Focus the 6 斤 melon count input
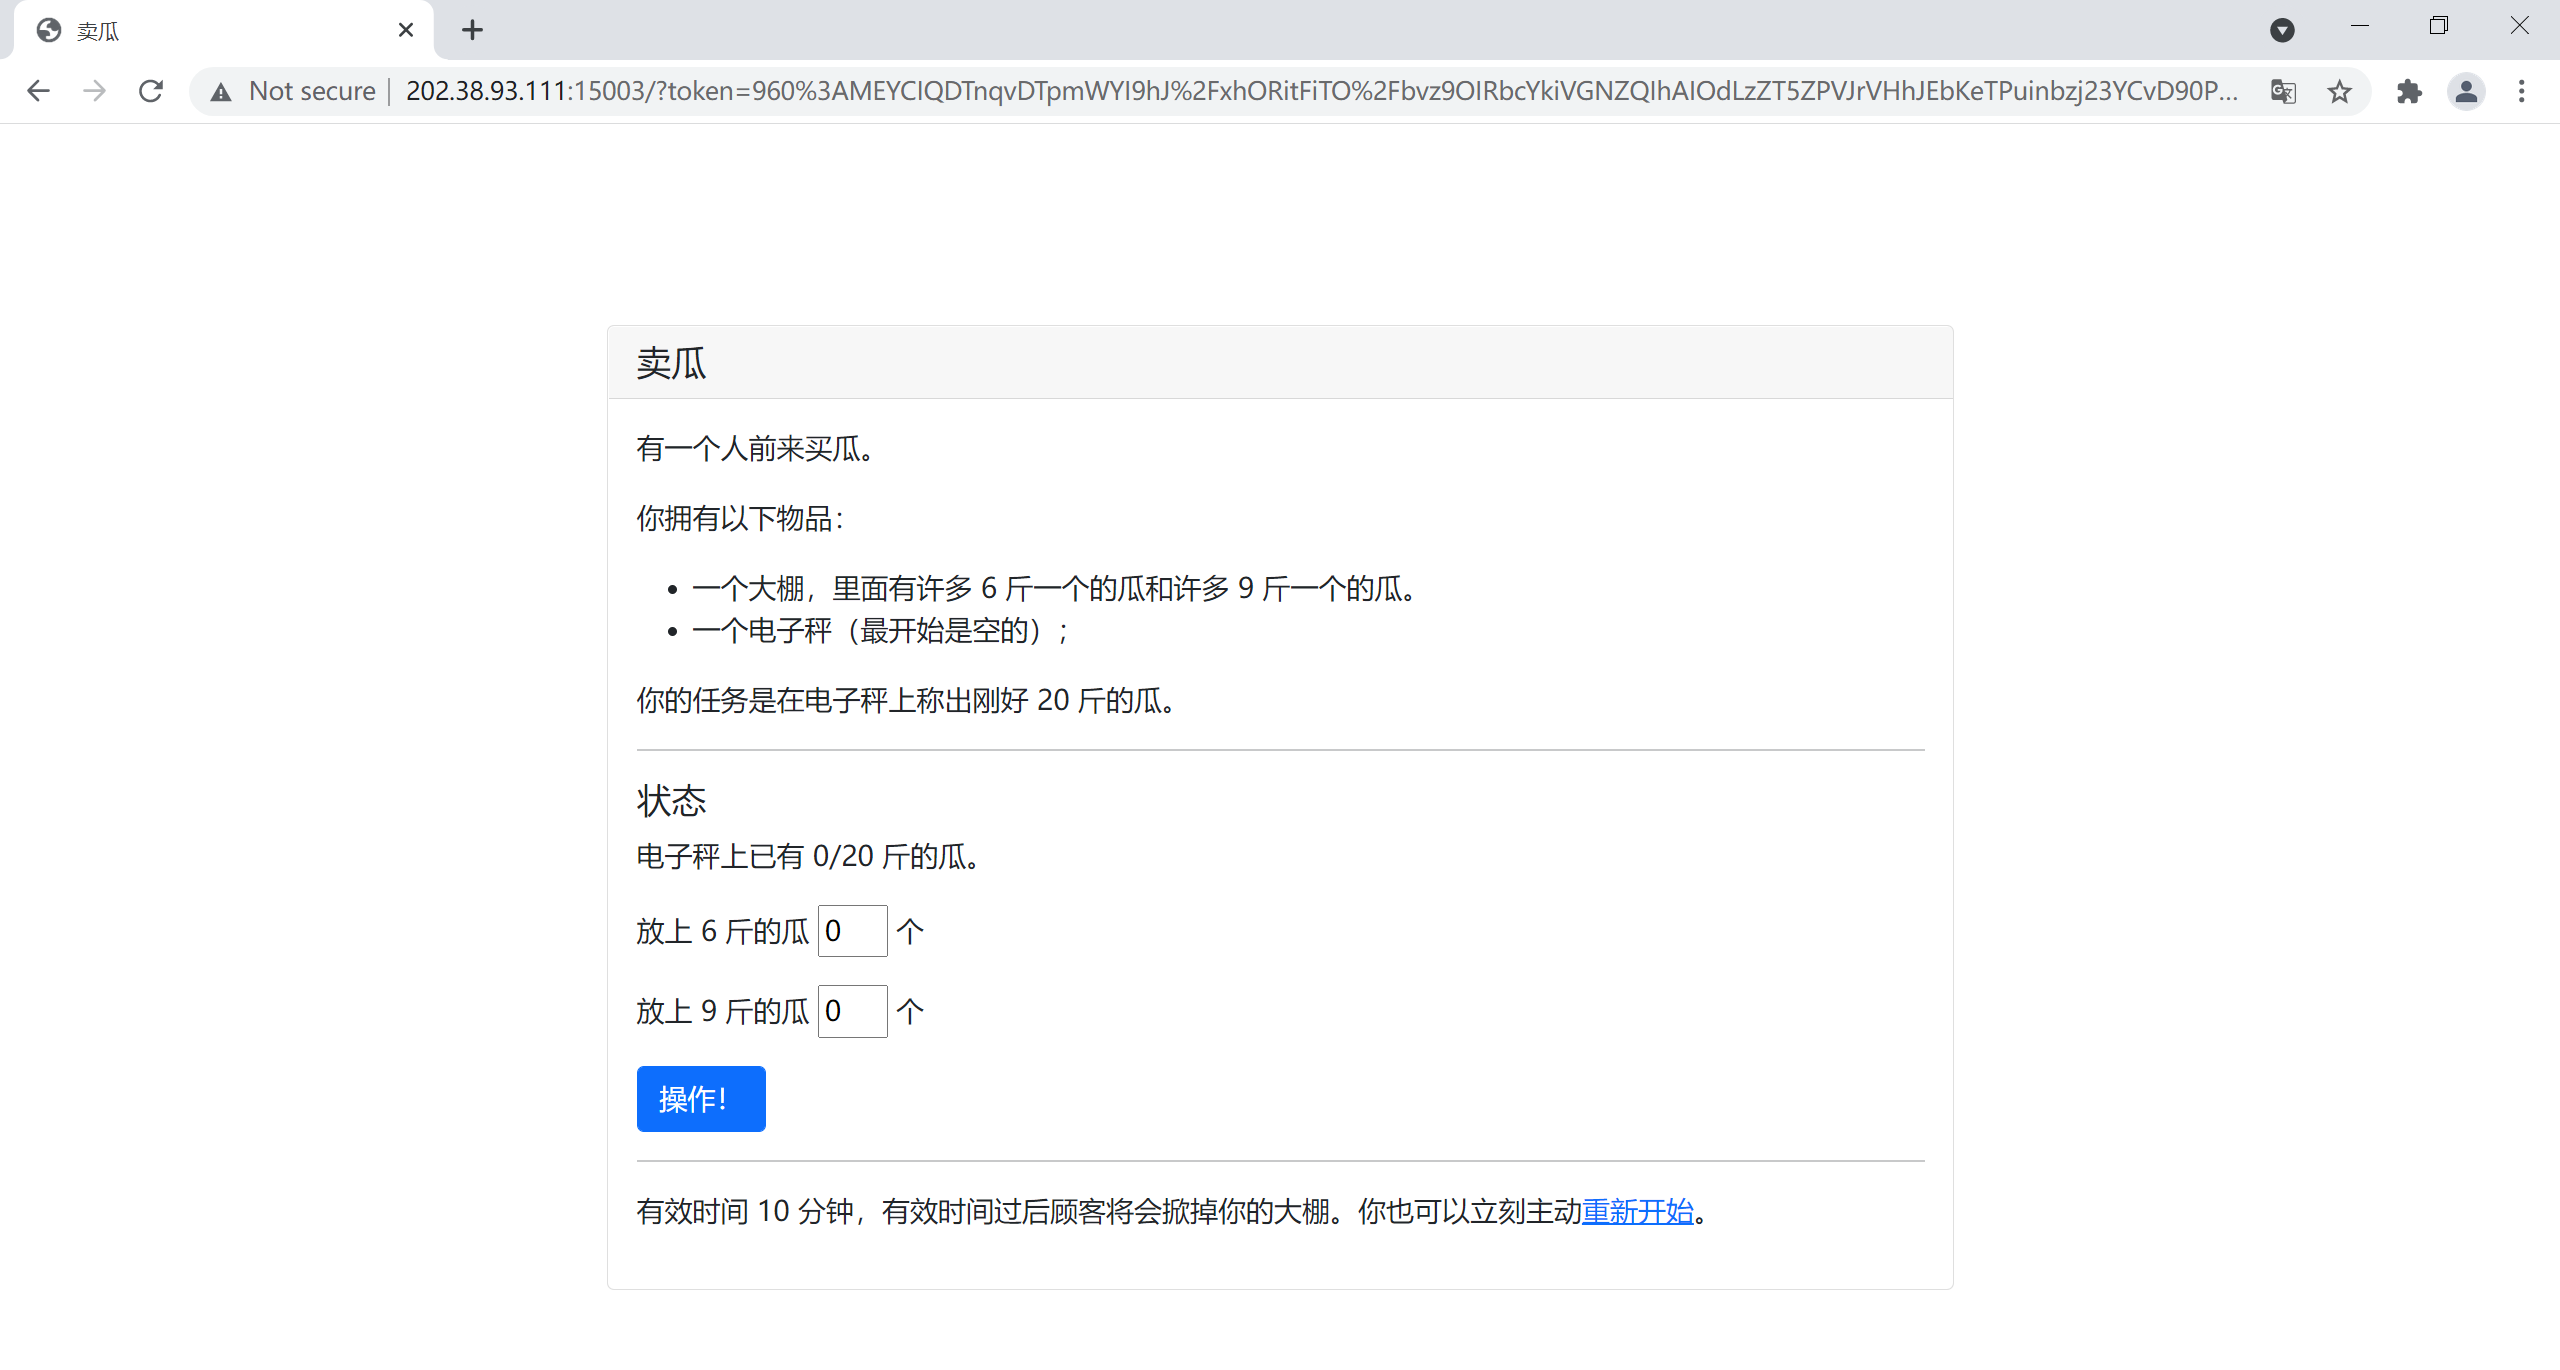The width and height of the screenshot is (2560, 1370). [x=852, y=931]
